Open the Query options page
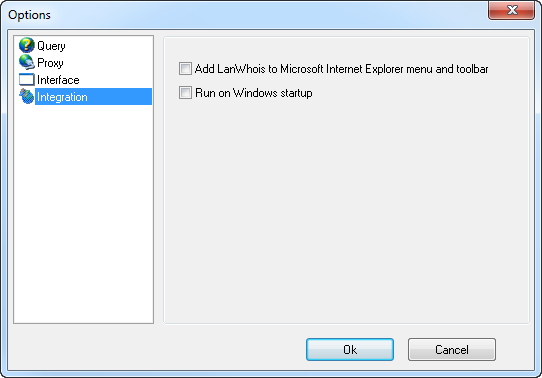This screenshot has height=378, width=542. pos(51,46)
